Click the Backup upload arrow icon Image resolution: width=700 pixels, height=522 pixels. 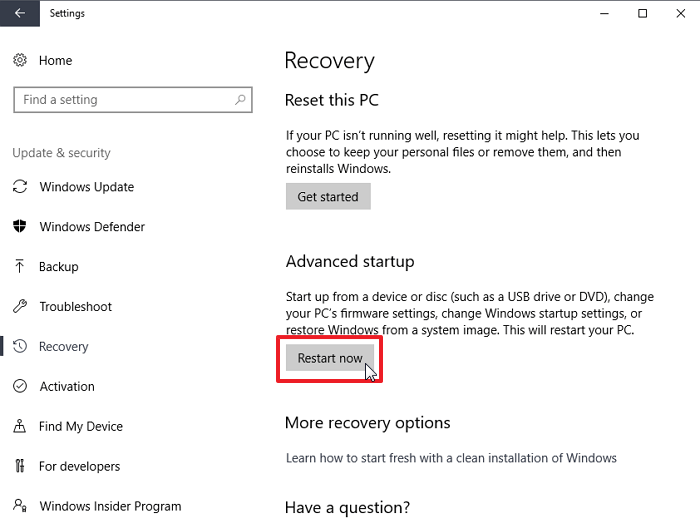click(x=20, y=267)
